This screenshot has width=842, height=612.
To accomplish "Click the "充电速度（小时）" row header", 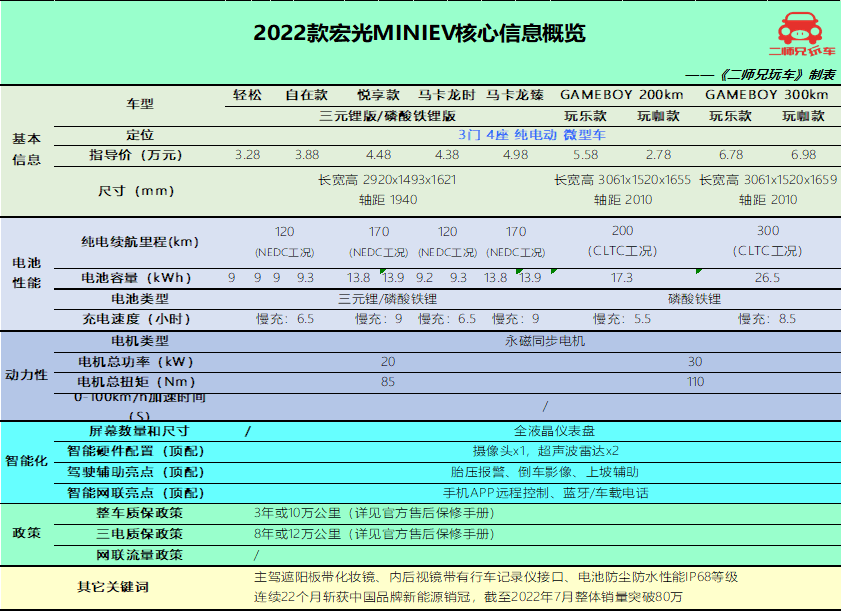I will 136,319.
